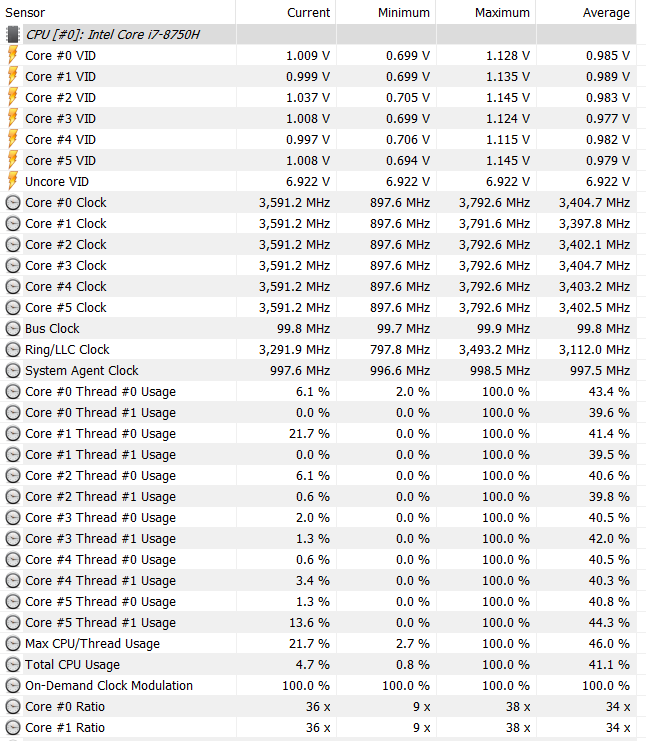Image resolution: width=646 pixels, height=741 pixels.
Task: Click the icon beside Core #1 Ratio
Action: click(13, 728)
